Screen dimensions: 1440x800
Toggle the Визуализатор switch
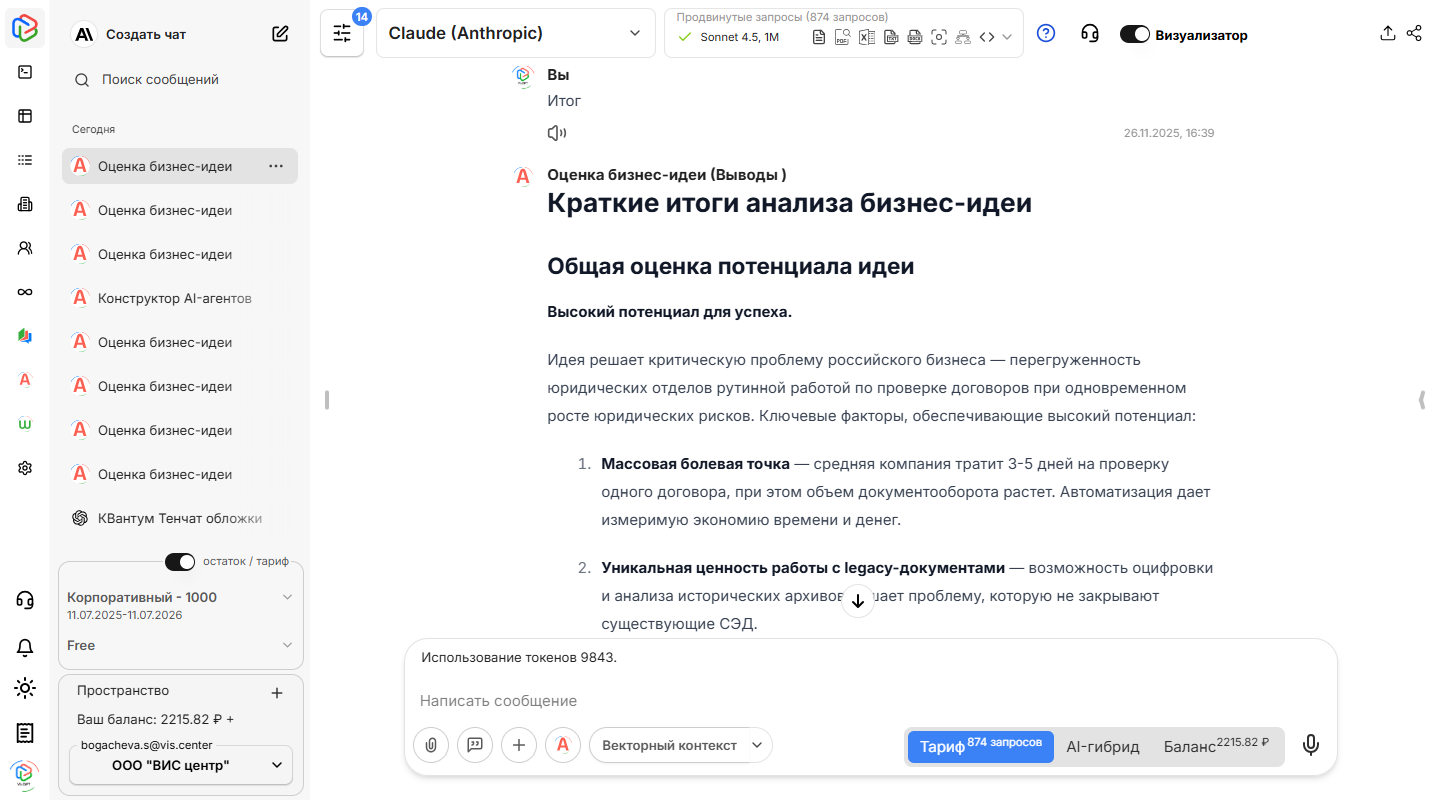click(x=1134, y=35)
